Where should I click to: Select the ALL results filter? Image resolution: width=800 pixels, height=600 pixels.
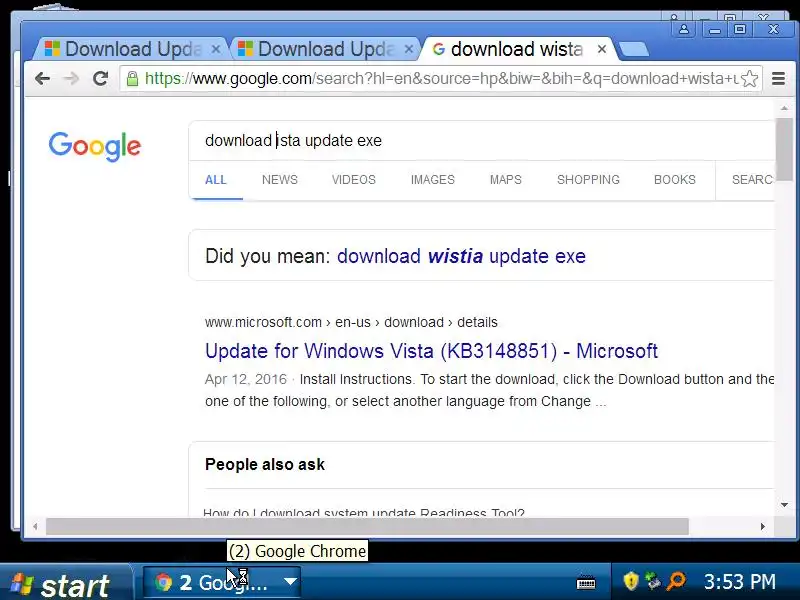215,180
